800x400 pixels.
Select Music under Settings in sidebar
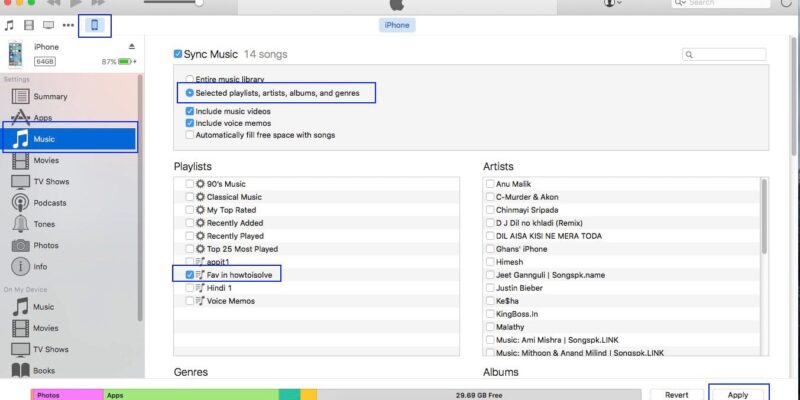coord(69,139)
